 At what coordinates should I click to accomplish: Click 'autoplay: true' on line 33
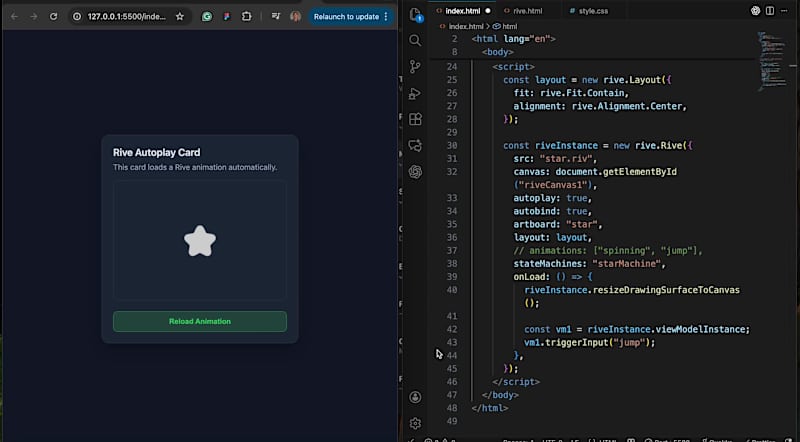coord(553,198)
